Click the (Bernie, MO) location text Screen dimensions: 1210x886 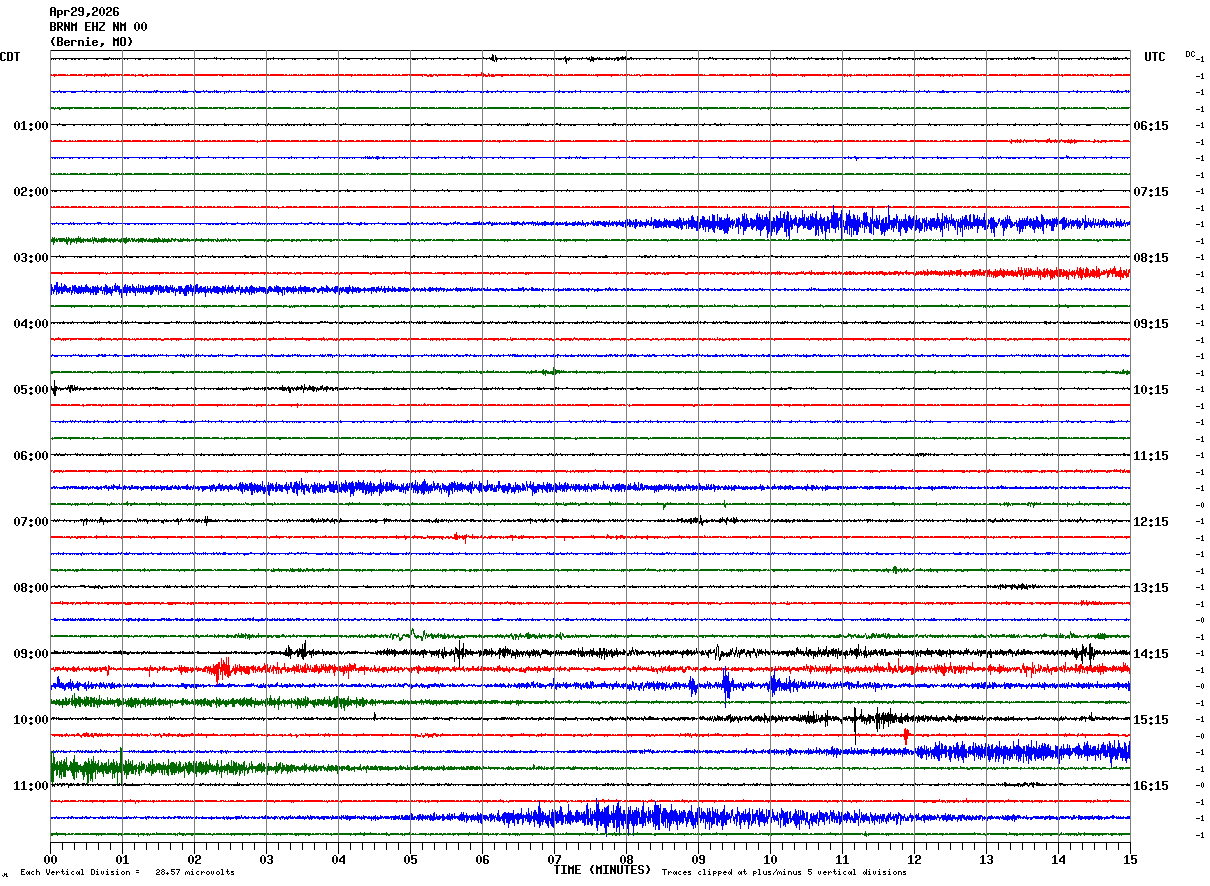click(91, 42)
